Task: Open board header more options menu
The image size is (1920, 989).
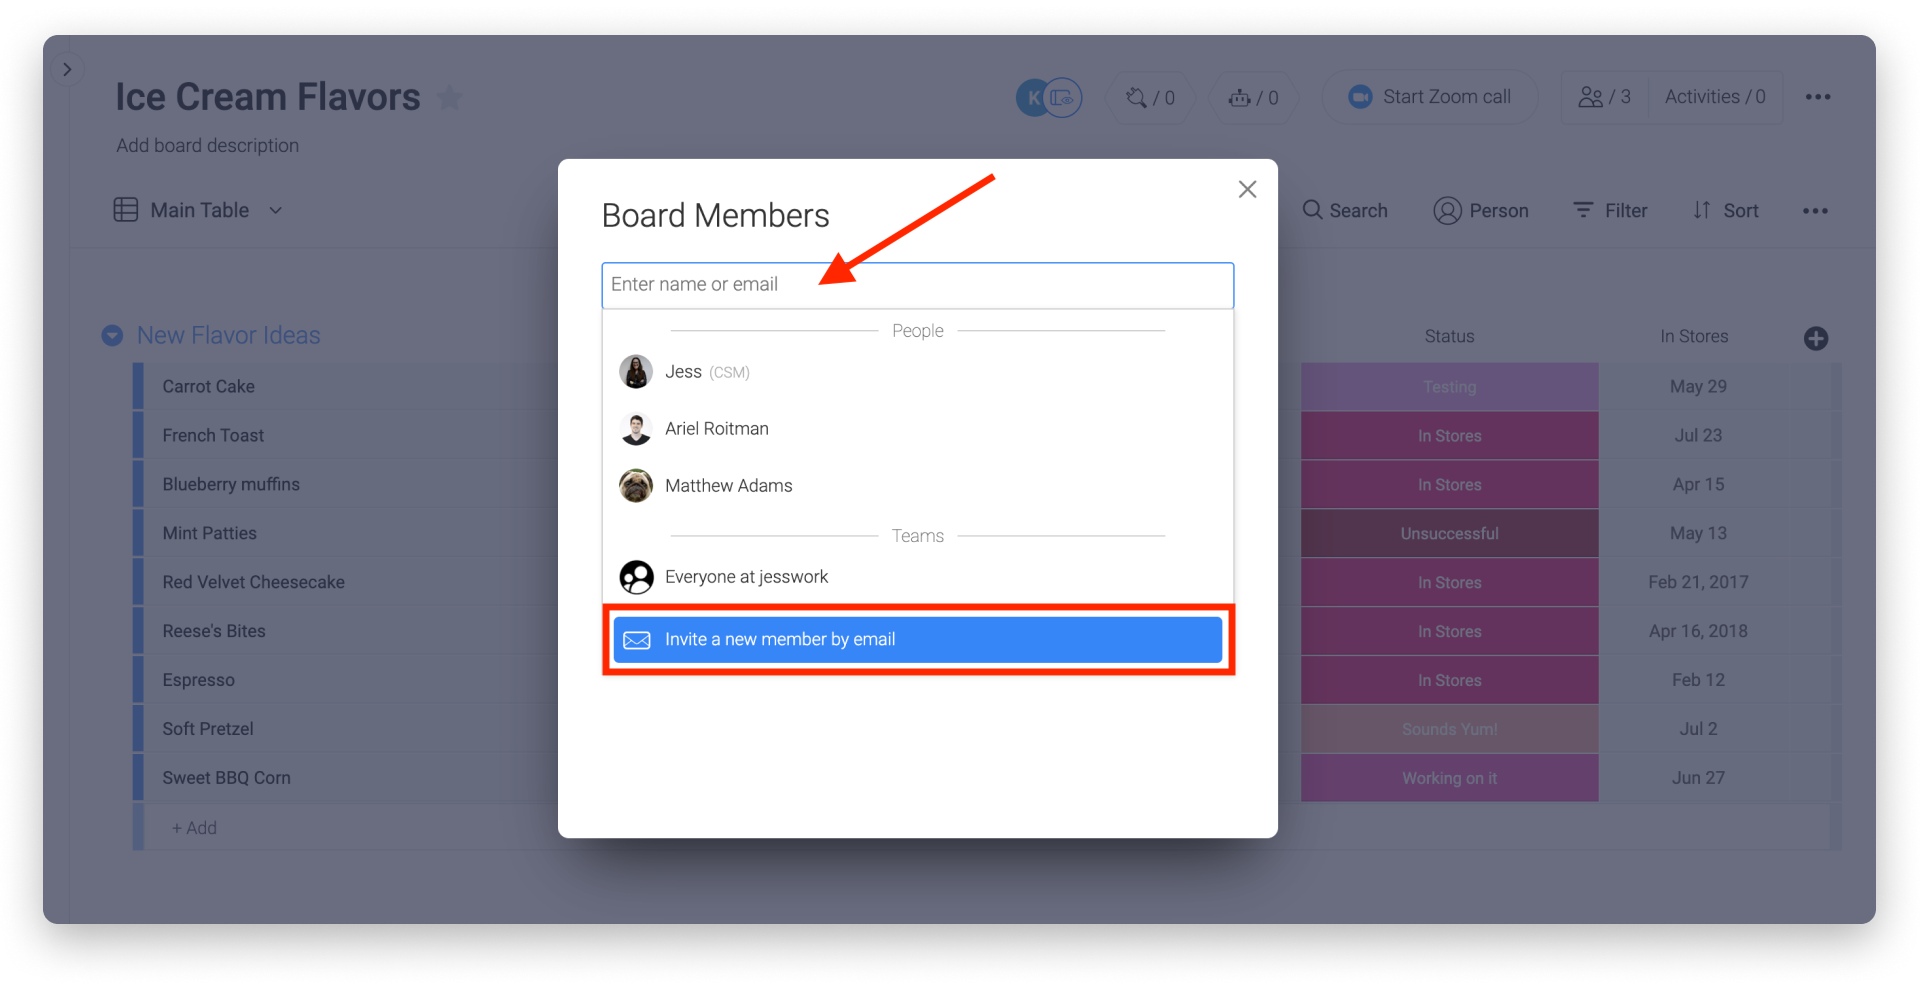Action: (x=1817, y=98)
